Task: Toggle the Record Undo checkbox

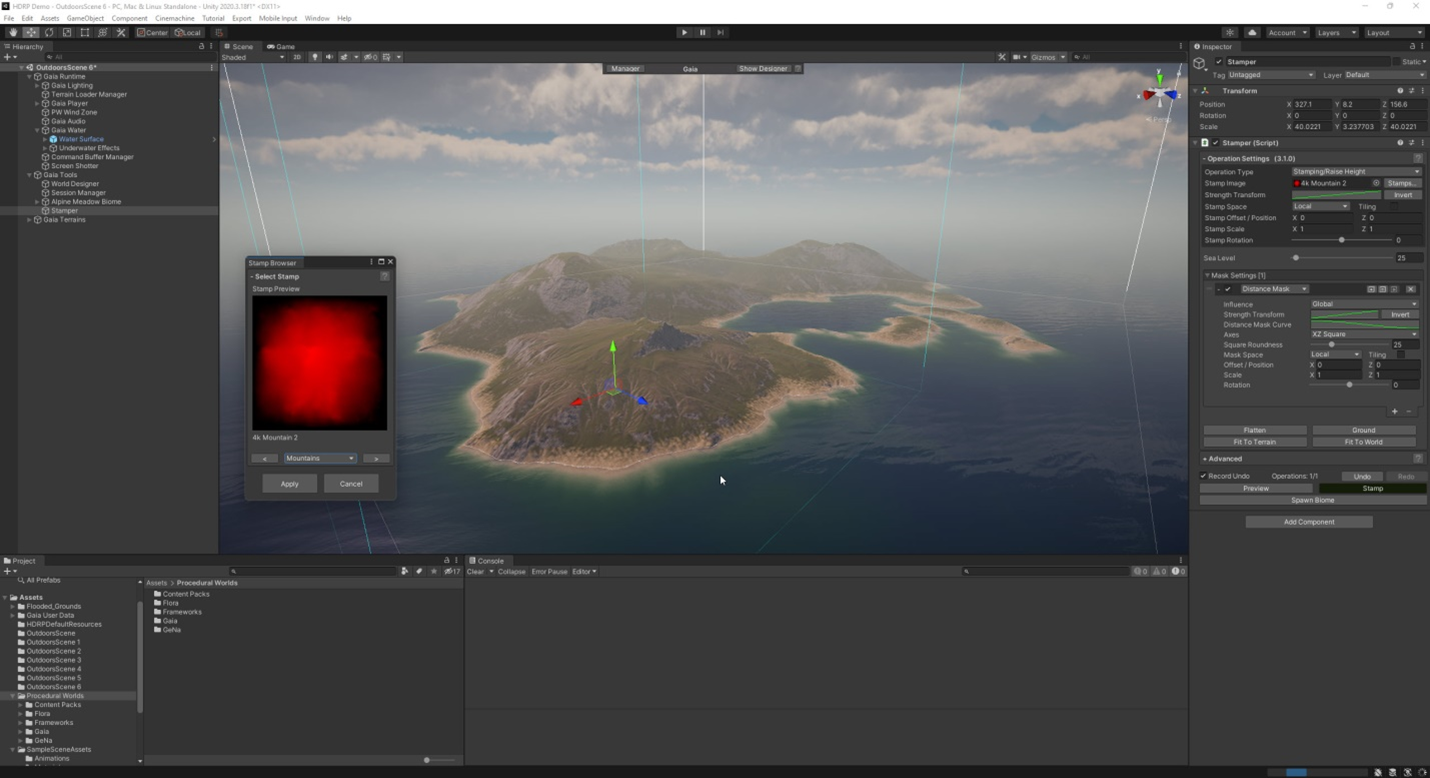Action: pyautogui.click(x=1204, y=476)
